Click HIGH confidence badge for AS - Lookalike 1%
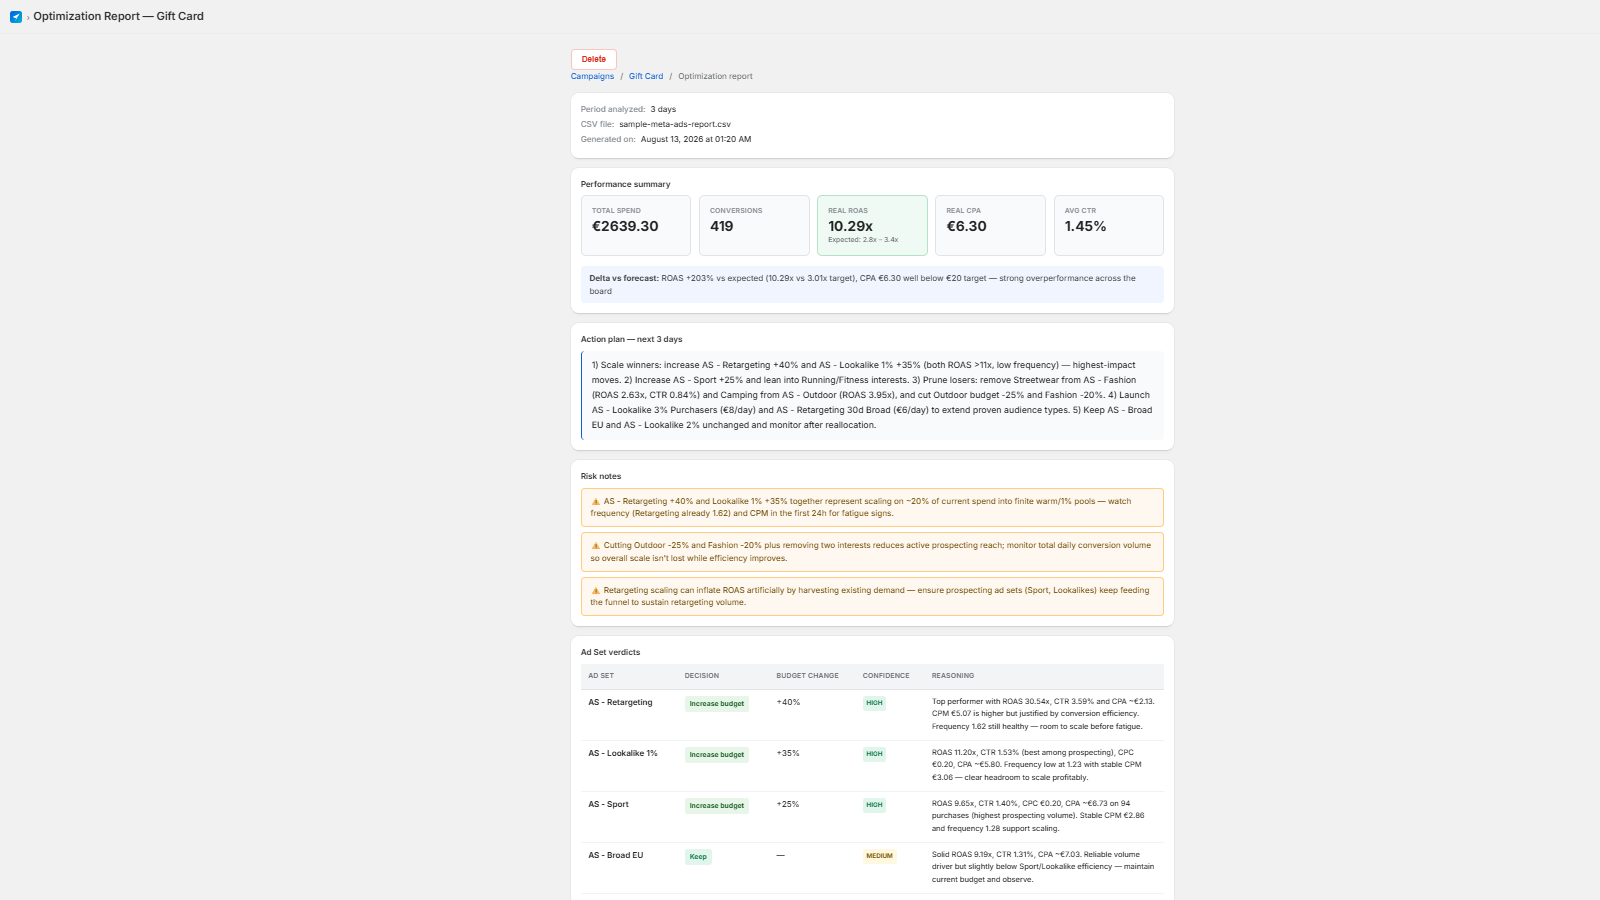 click(875, 754)
